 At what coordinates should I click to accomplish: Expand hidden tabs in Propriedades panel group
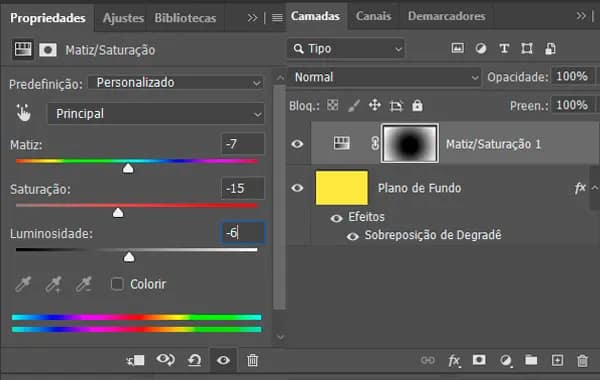252,18
